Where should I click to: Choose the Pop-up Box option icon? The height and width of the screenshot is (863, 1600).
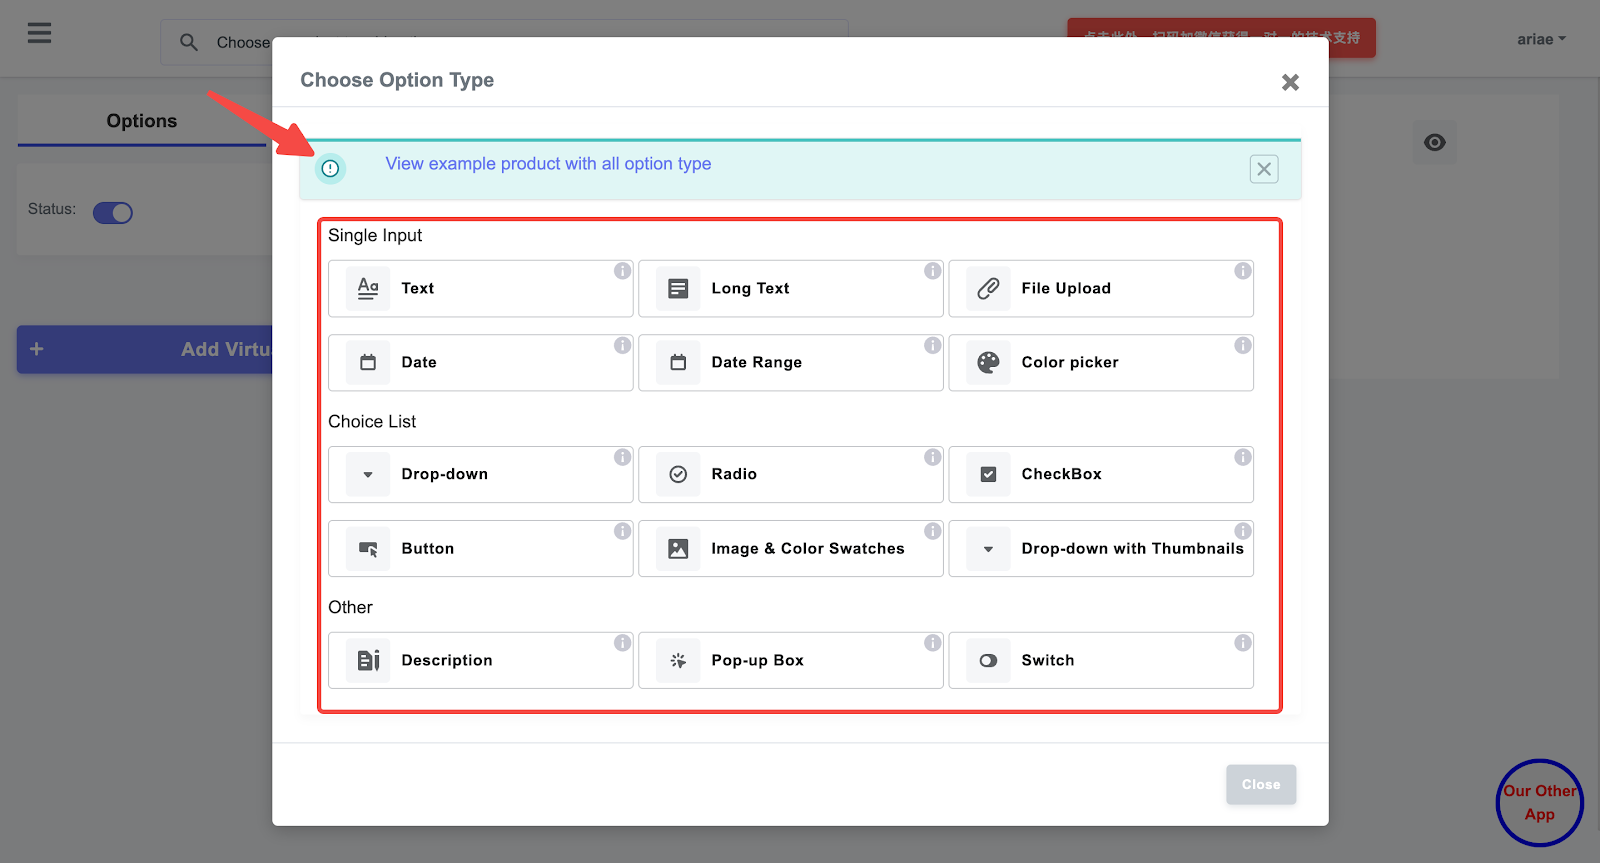(678, 661)
